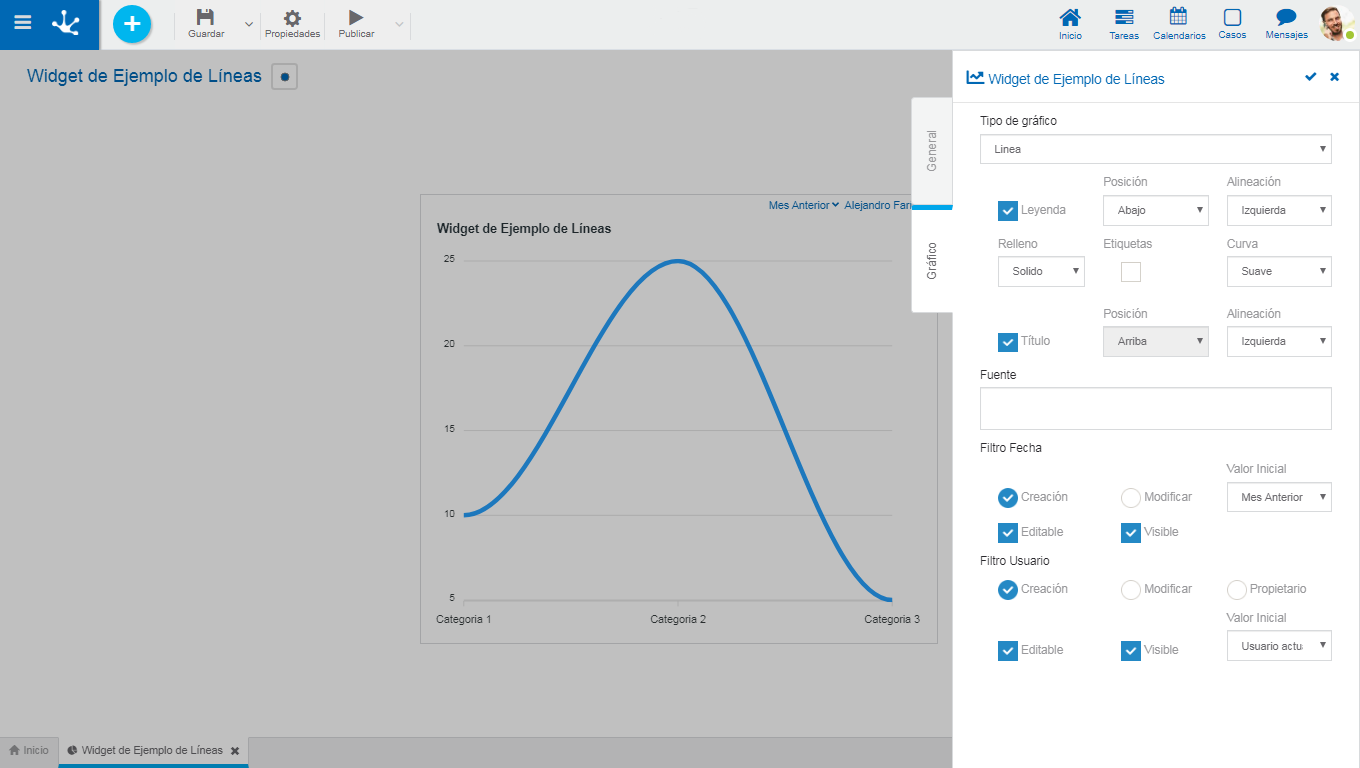Close the widget properties panel
The image size is (1360, 768).
click(x=1334, y=77)
